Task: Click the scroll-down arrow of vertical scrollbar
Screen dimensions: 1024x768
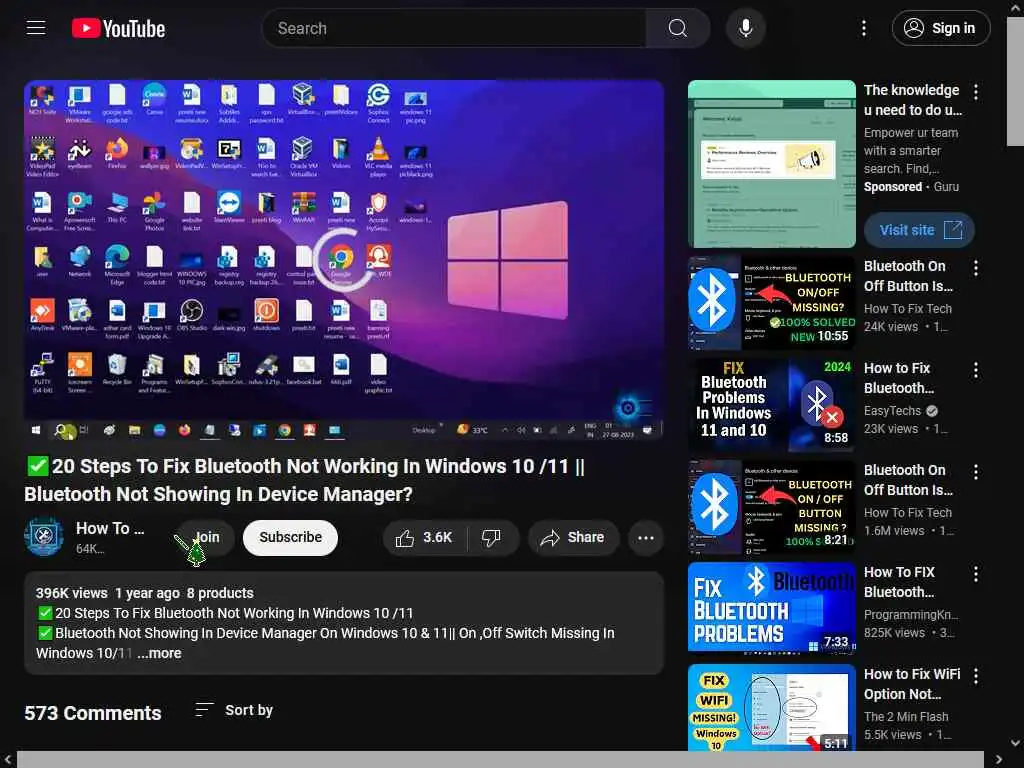Action: click(1016, 743)
